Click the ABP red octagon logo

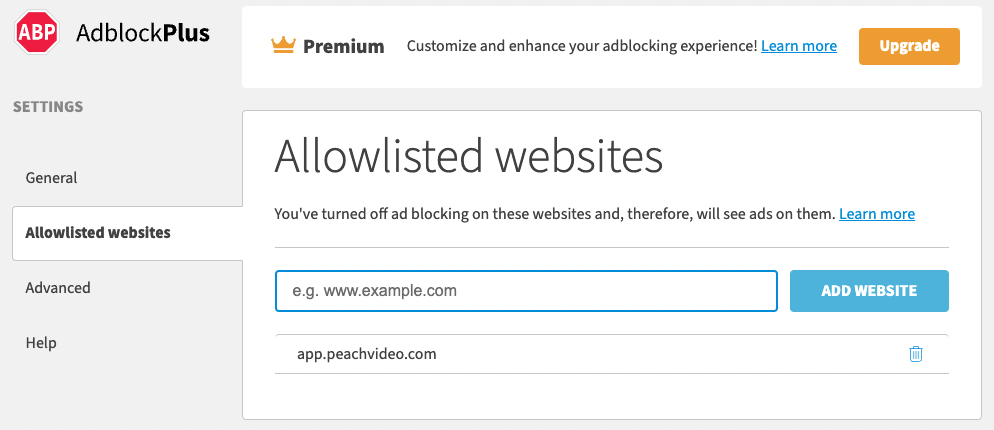point(36,32)
